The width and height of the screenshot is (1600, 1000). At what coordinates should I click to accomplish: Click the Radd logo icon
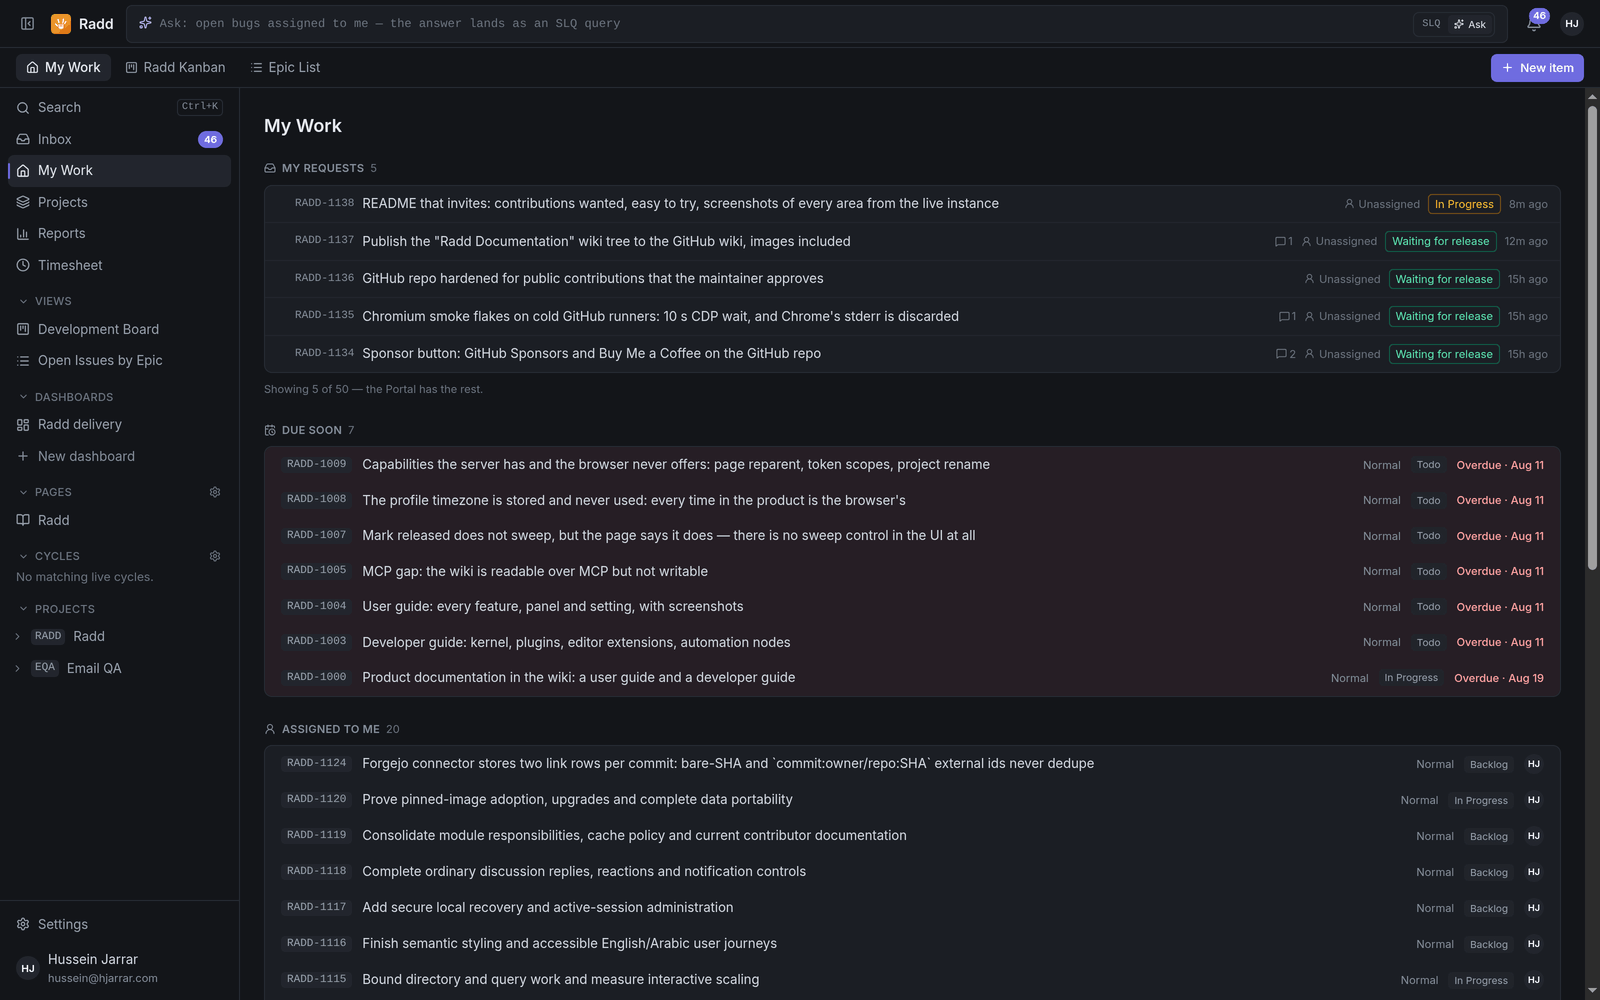coord(61,24)
